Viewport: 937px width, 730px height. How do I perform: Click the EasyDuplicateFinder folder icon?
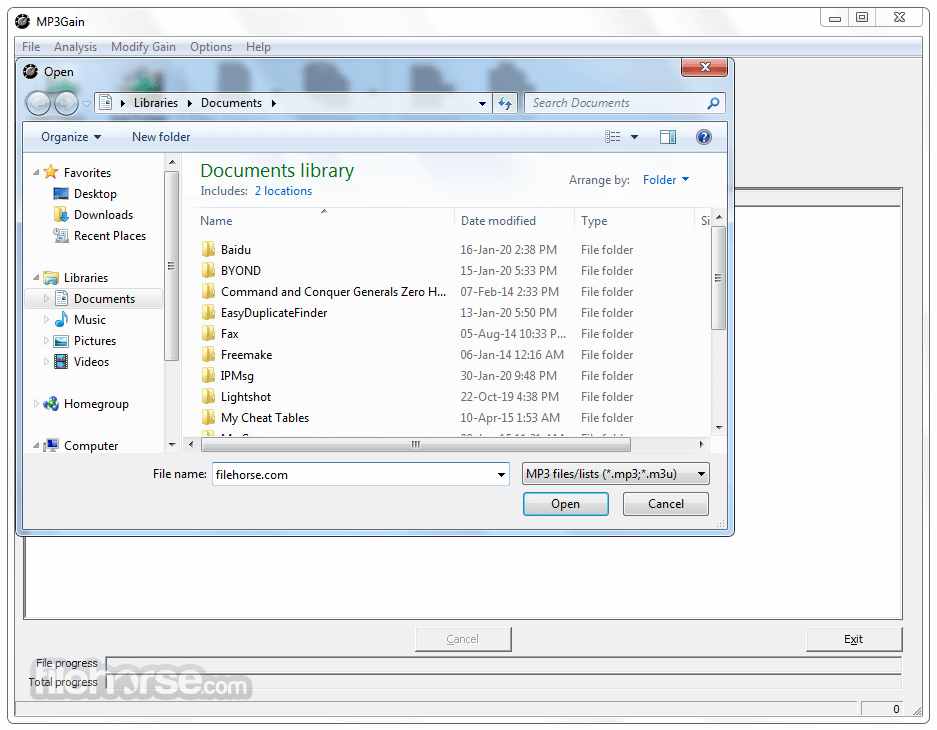[x=208, y=312]
